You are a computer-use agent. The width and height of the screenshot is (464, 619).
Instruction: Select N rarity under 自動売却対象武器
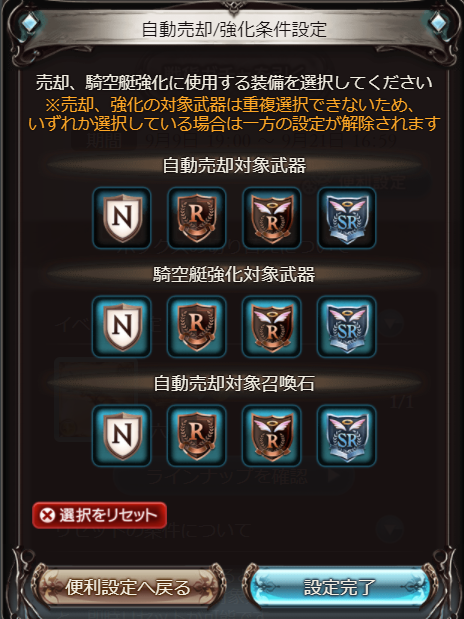click(122, 218)
